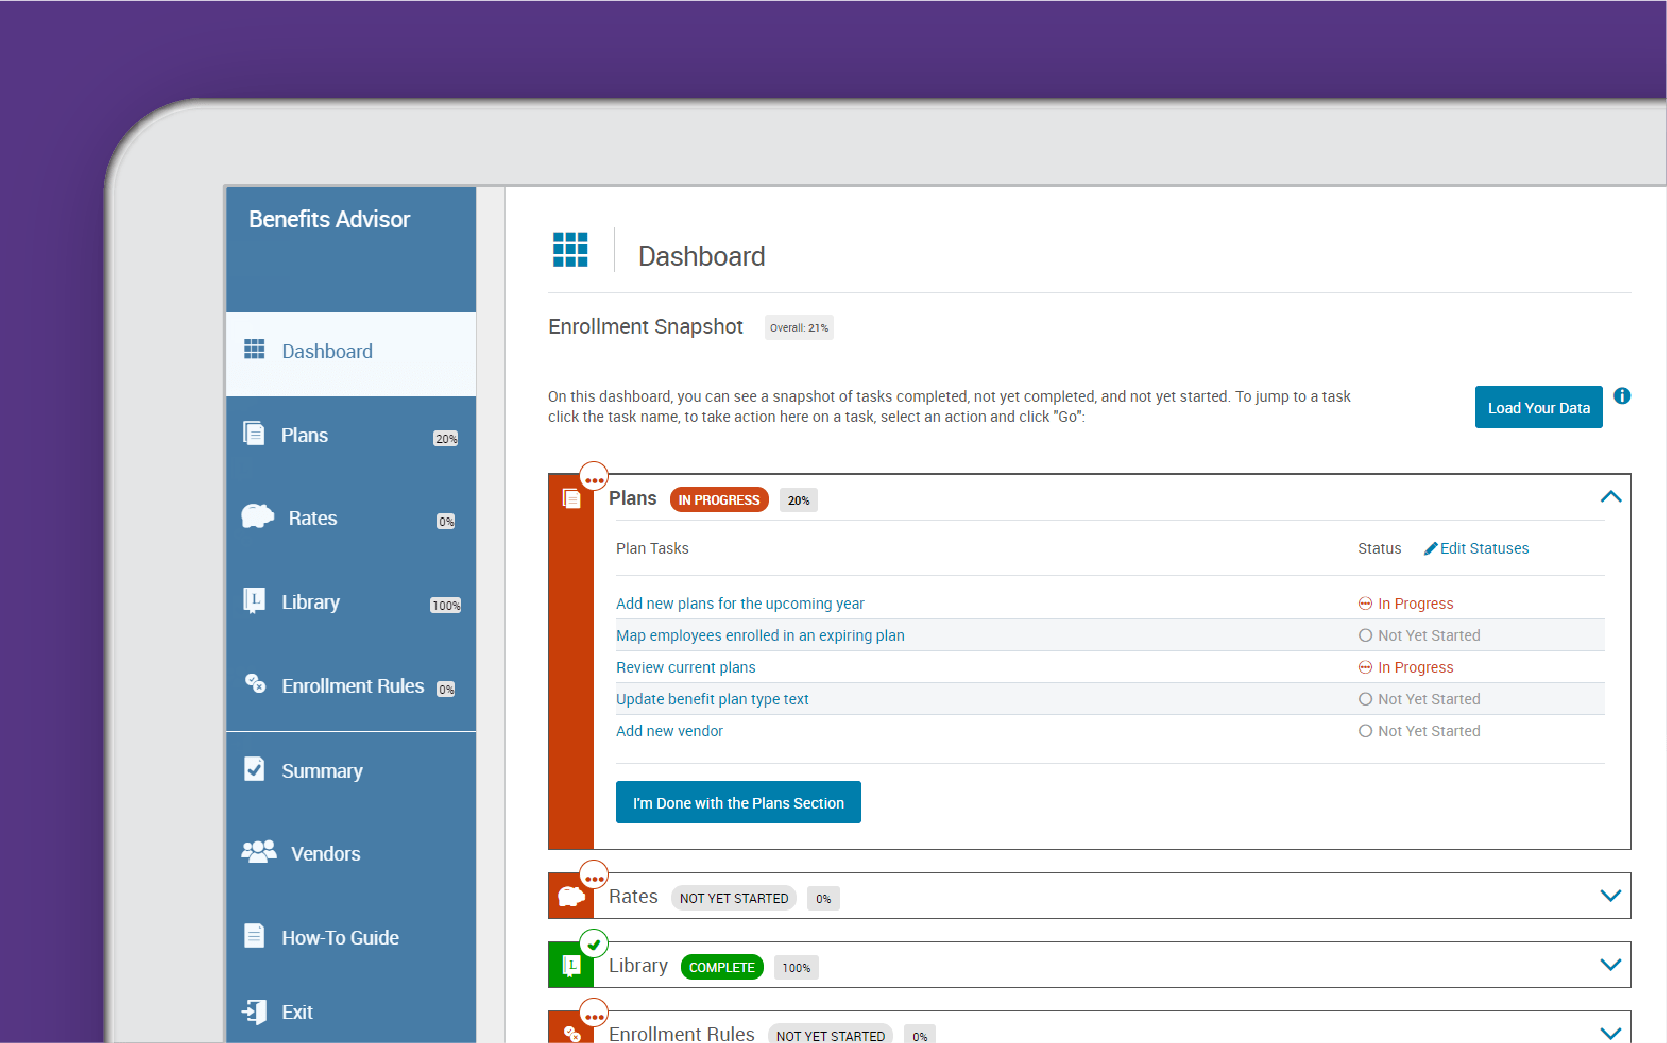
Task: Click the in-progress dots badge on Plans section
Action: tap(594, 476)
